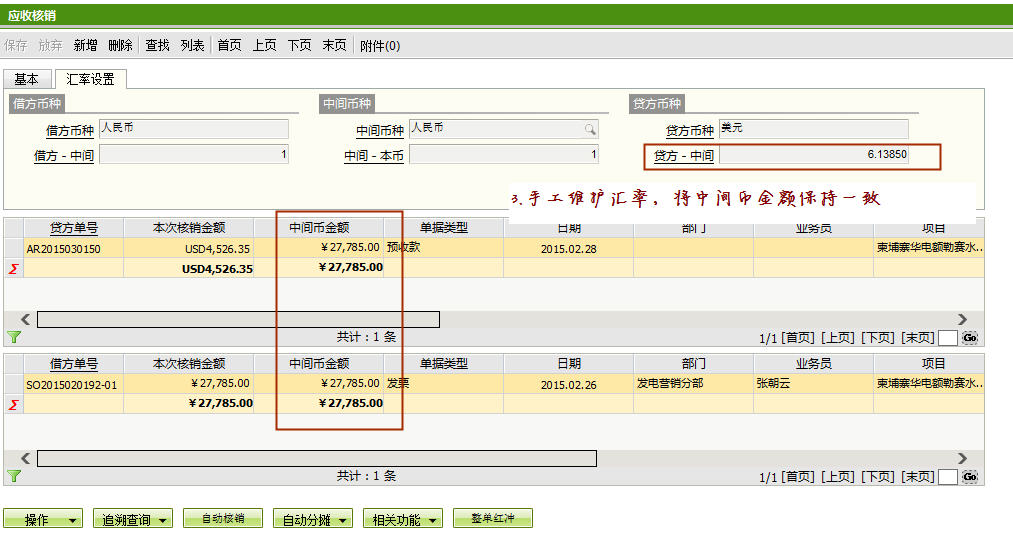Click the 中间币种 input field
This screenshot has width=1013, height=555.
[x=504, y=129]
